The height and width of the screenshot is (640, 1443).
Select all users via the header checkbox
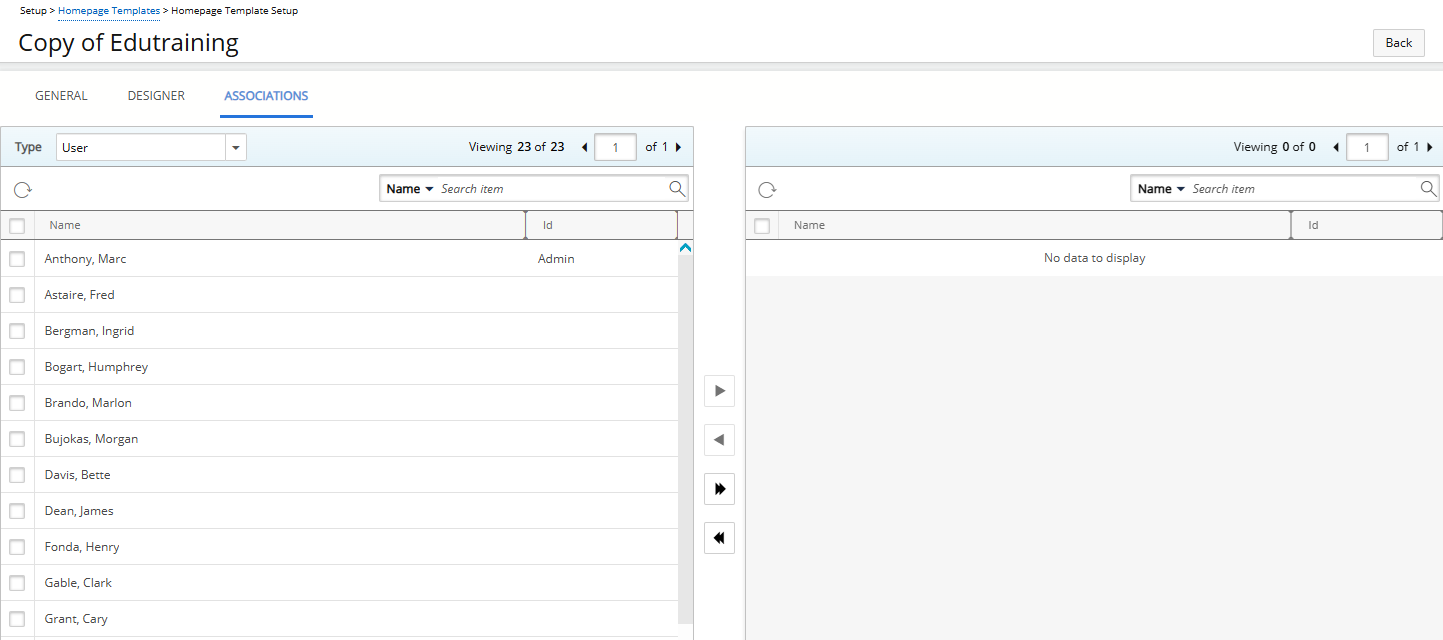pyautogui.click(x=17, y=225)
